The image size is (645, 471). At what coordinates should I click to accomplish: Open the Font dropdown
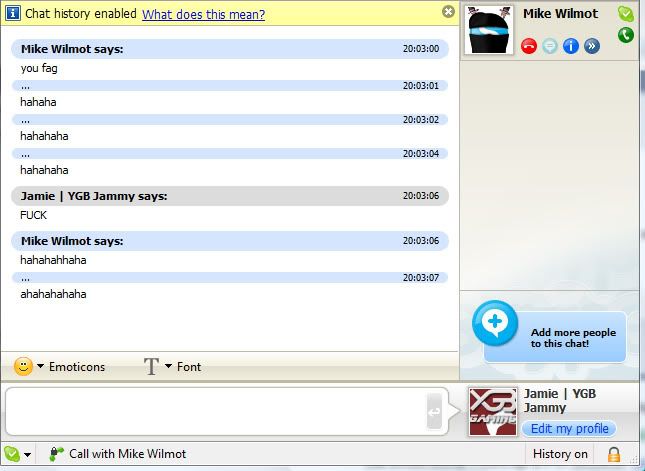point(172,366)
